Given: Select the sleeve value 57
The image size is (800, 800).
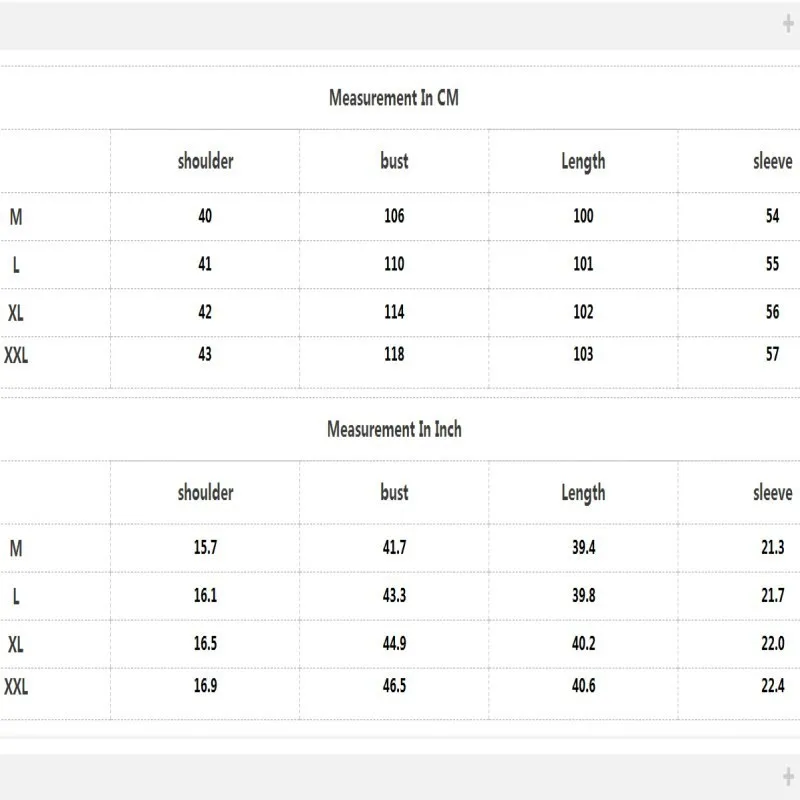Looking at the screenshot, I should click(x=772, y=354).
